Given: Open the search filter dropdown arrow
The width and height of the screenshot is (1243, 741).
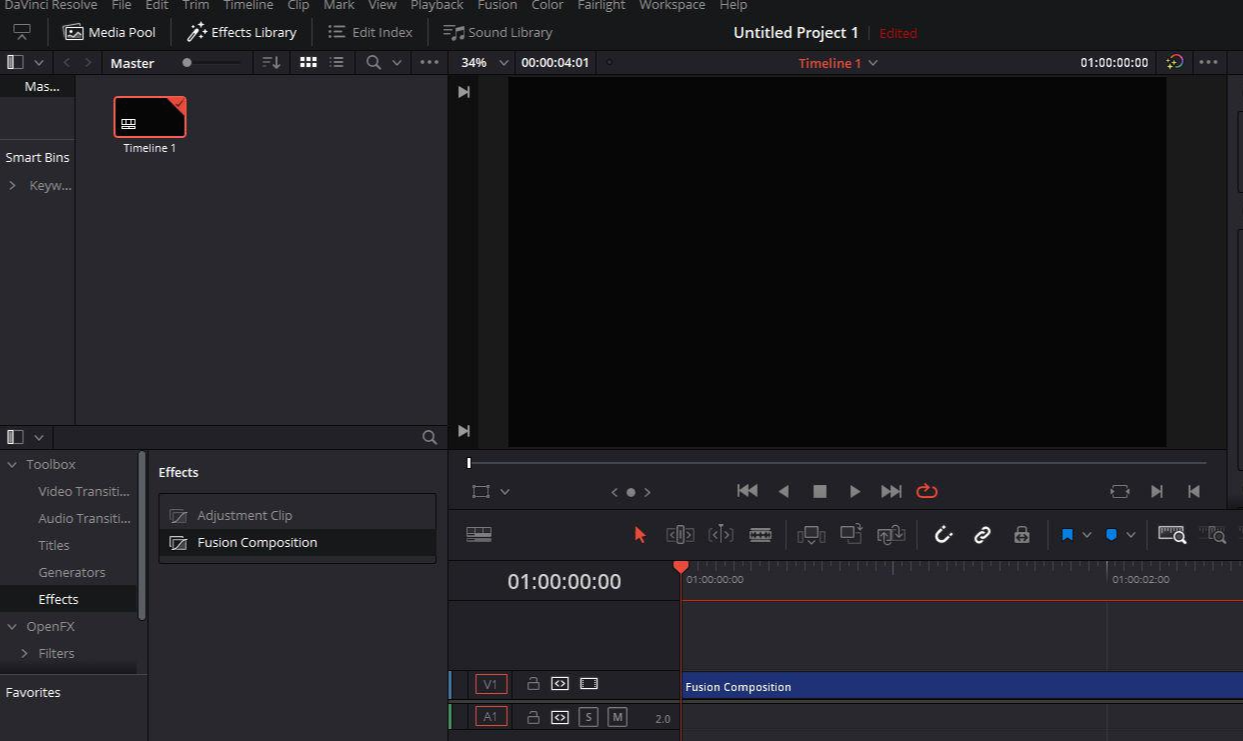Looking at the screenshot, I should (396, 62).
